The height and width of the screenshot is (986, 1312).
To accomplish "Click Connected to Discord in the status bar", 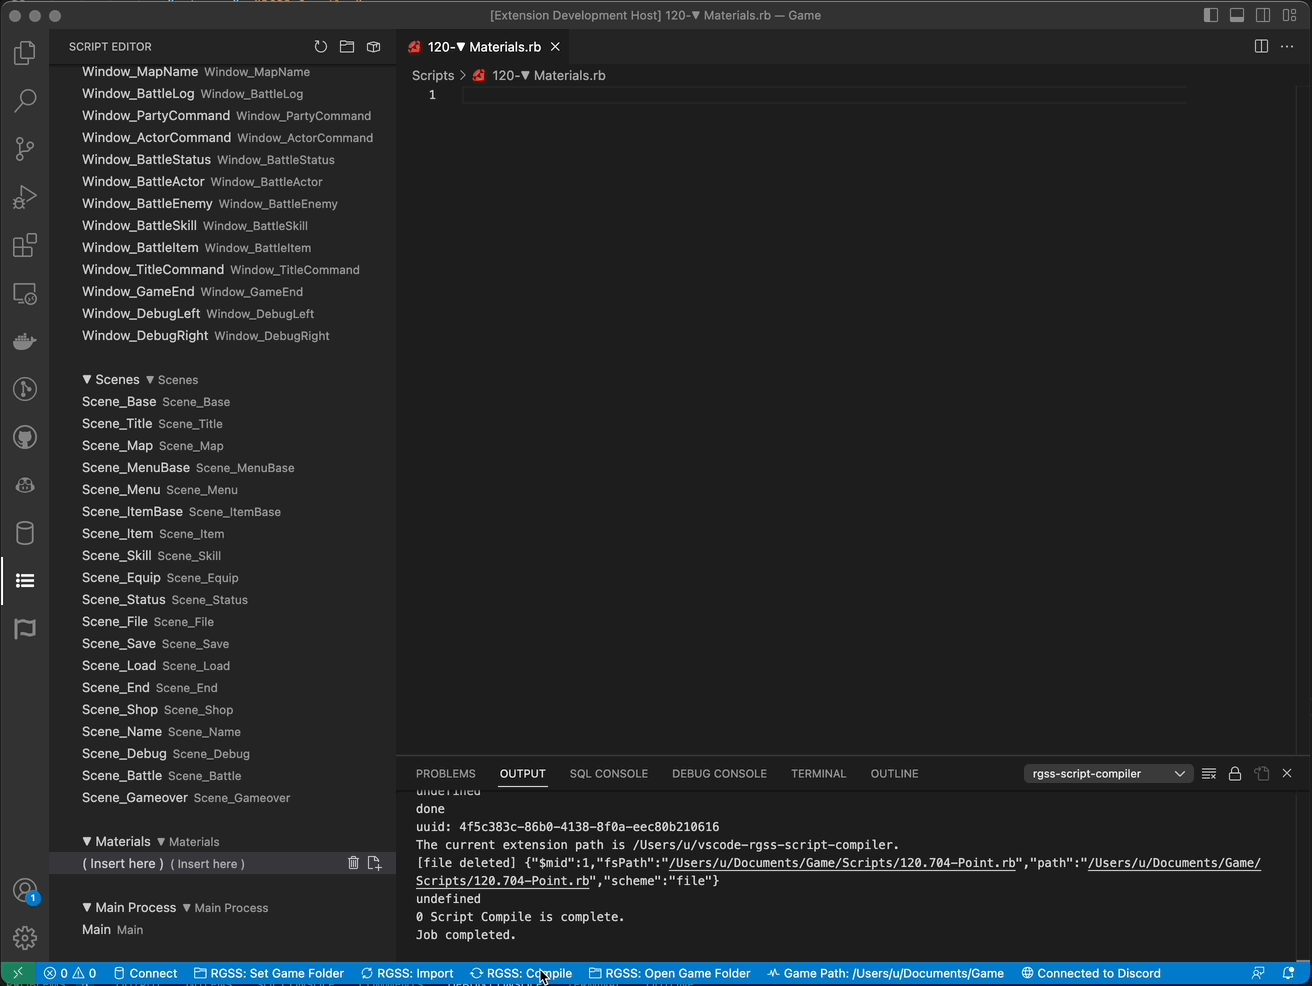I will pyautogui.click(x=1091, y=972).
